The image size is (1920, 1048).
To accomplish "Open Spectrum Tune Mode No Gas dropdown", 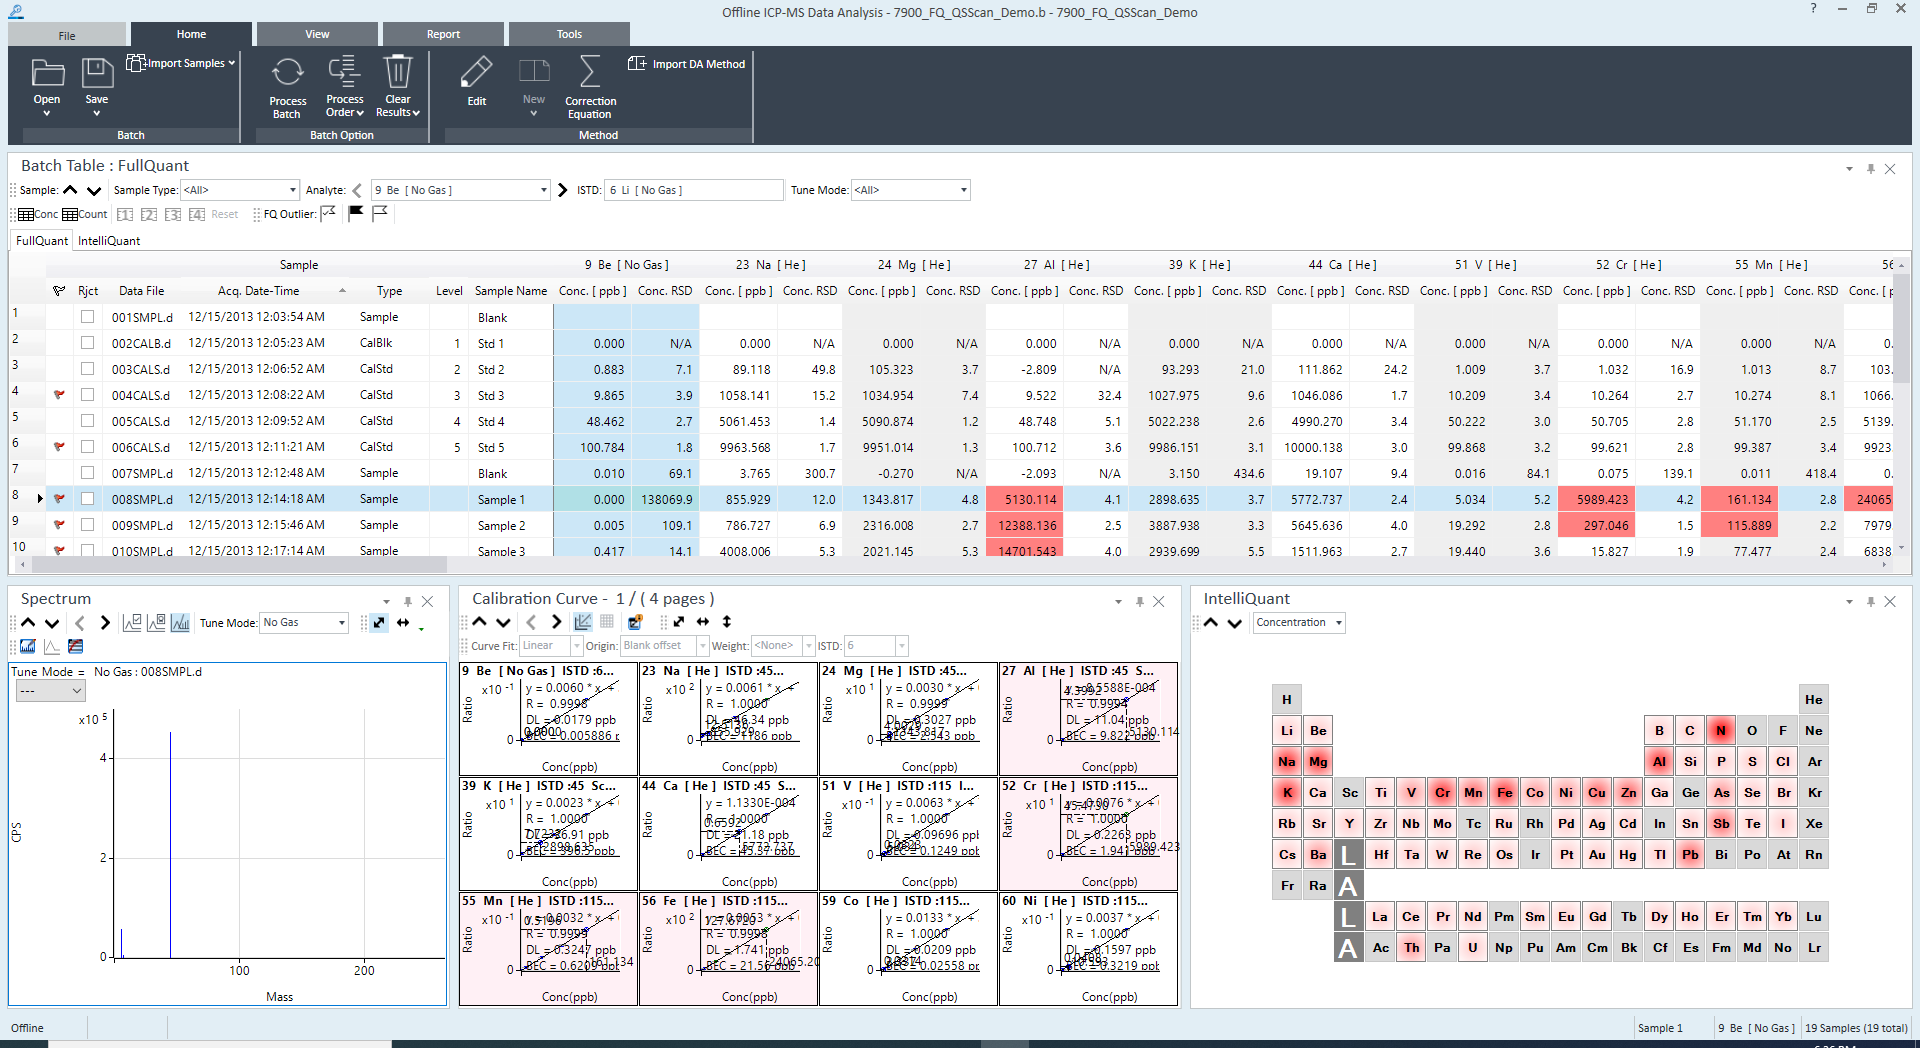I will (x=304, y=623).
